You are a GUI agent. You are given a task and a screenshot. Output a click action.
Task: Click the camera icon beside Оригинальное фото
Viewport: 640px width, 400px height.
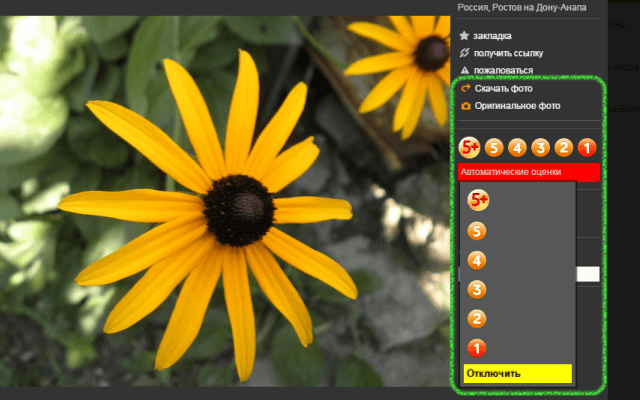tap(466, 106)
